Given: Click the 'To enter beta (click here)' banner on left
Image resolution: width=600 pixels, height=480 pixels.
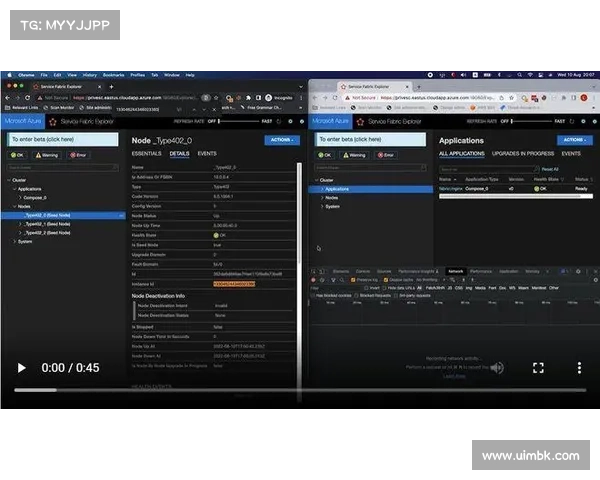Looking at the screenshot, I should (x=42, y=140).
